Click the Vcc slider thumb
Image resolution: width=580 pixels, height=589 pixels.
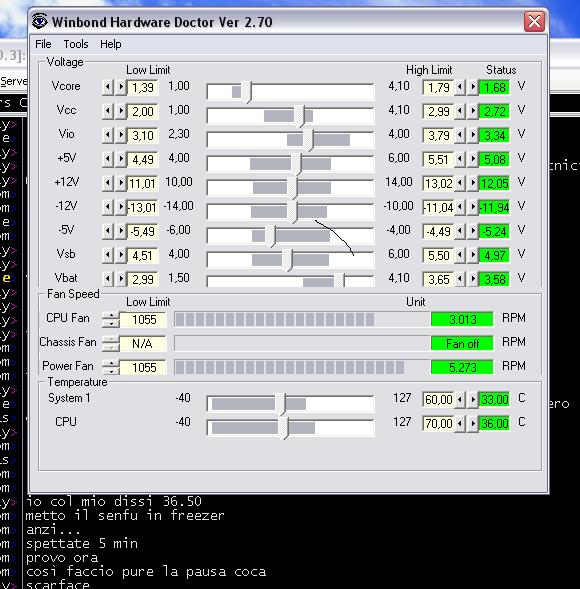[299, 116]
